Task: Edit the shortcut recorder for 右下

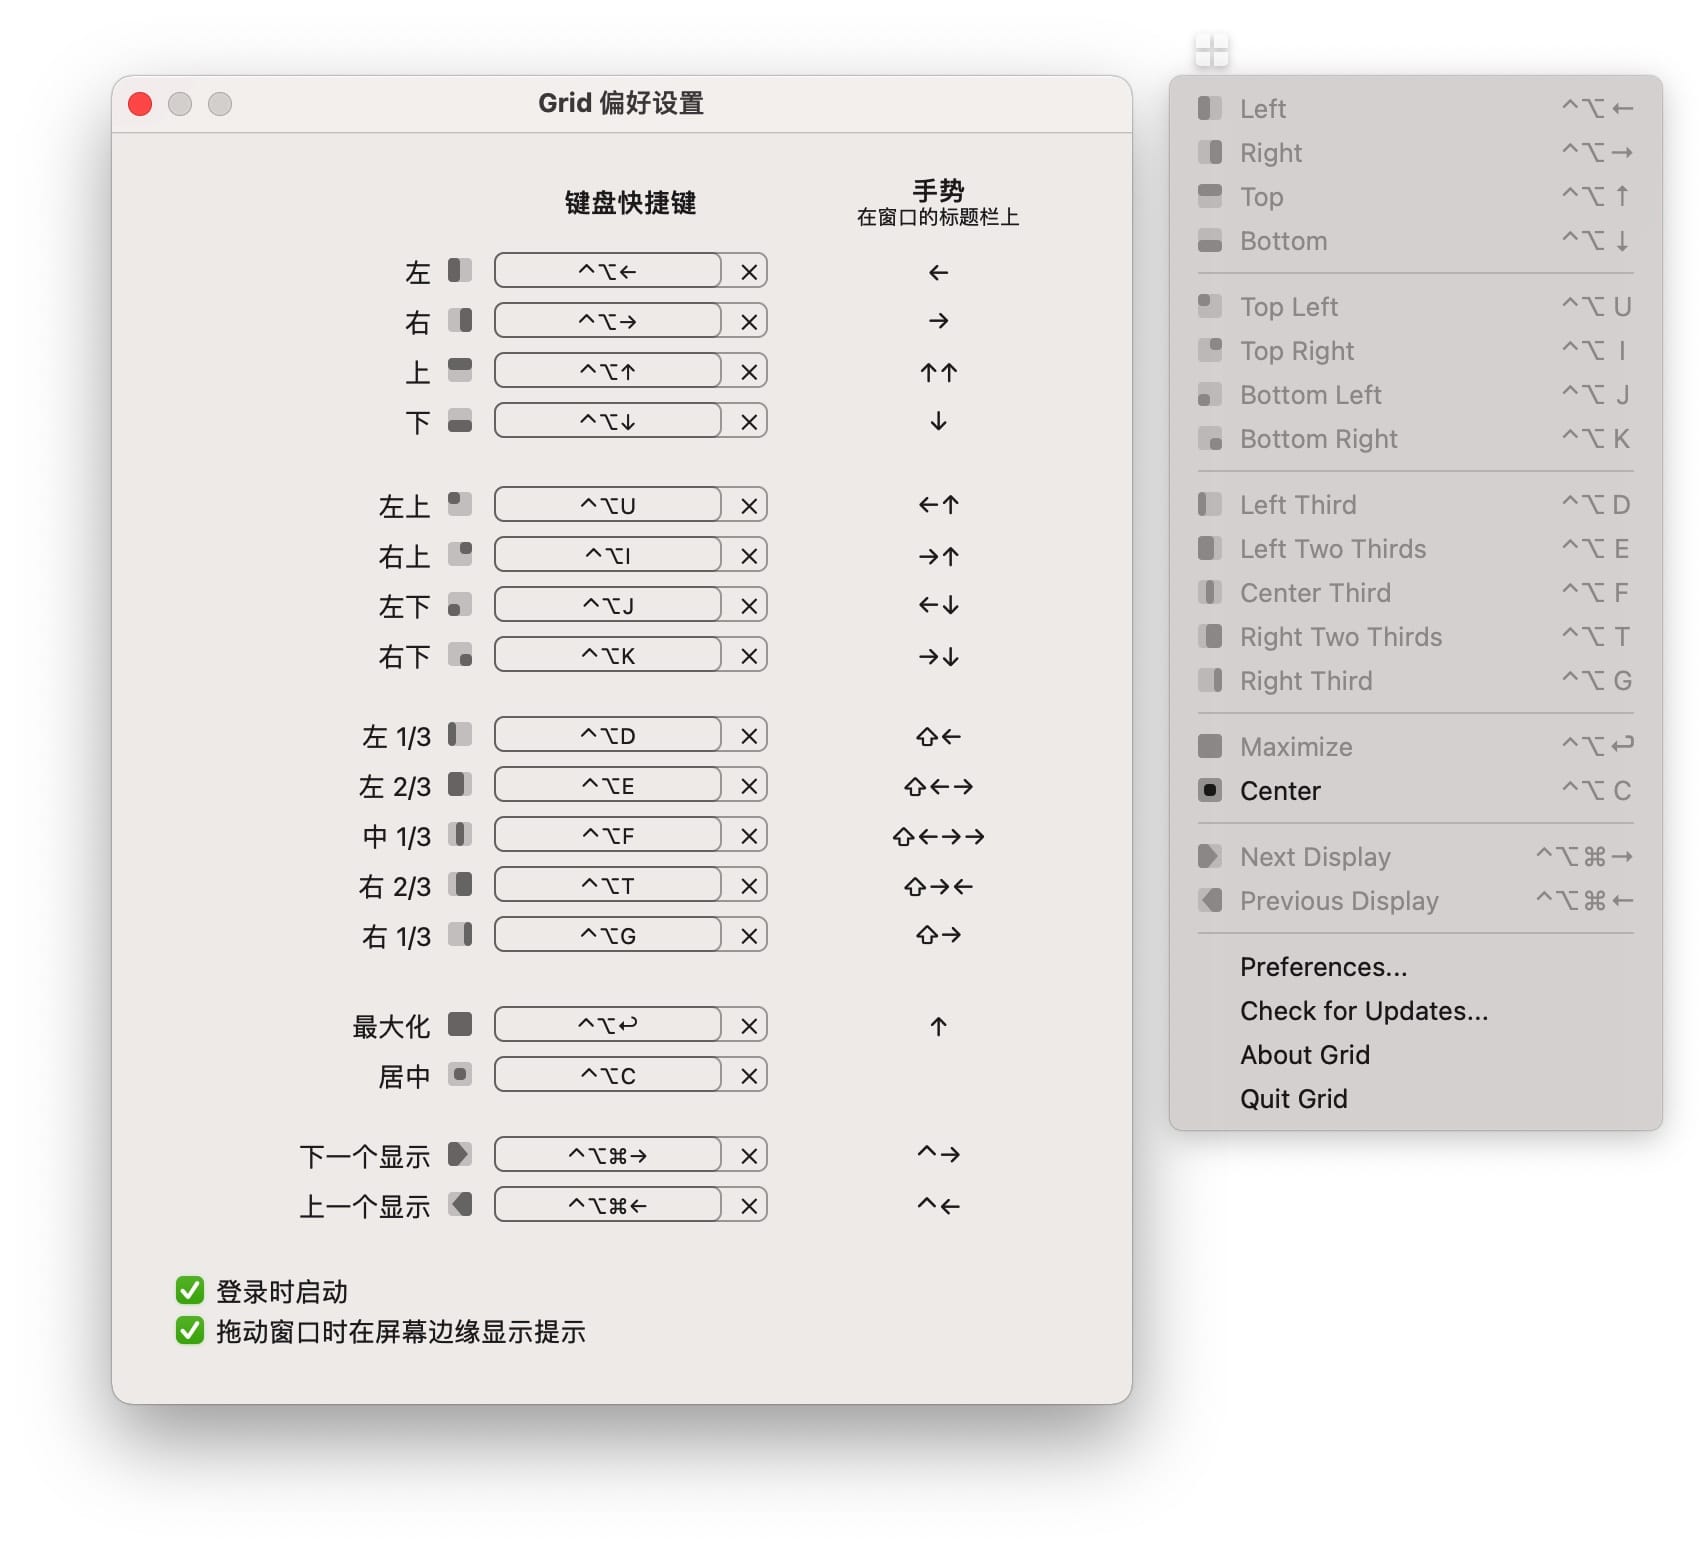Action: pos(608,656)
